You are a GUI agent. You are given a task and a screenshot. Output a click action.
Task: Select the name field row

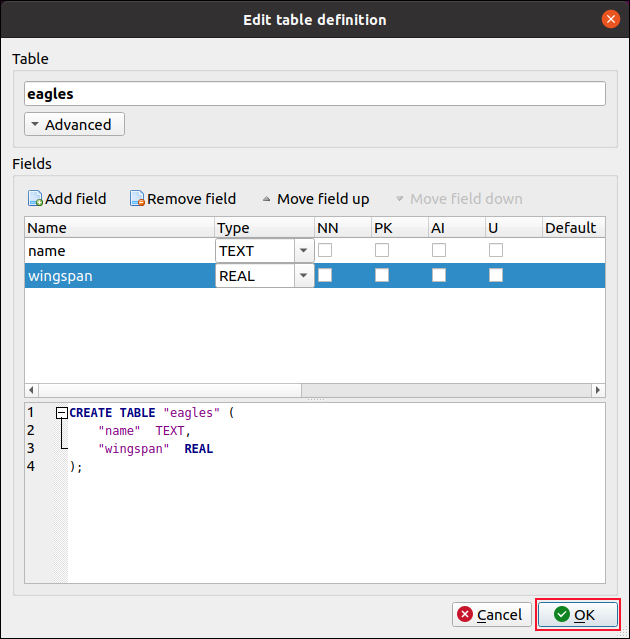pos(118,251)
